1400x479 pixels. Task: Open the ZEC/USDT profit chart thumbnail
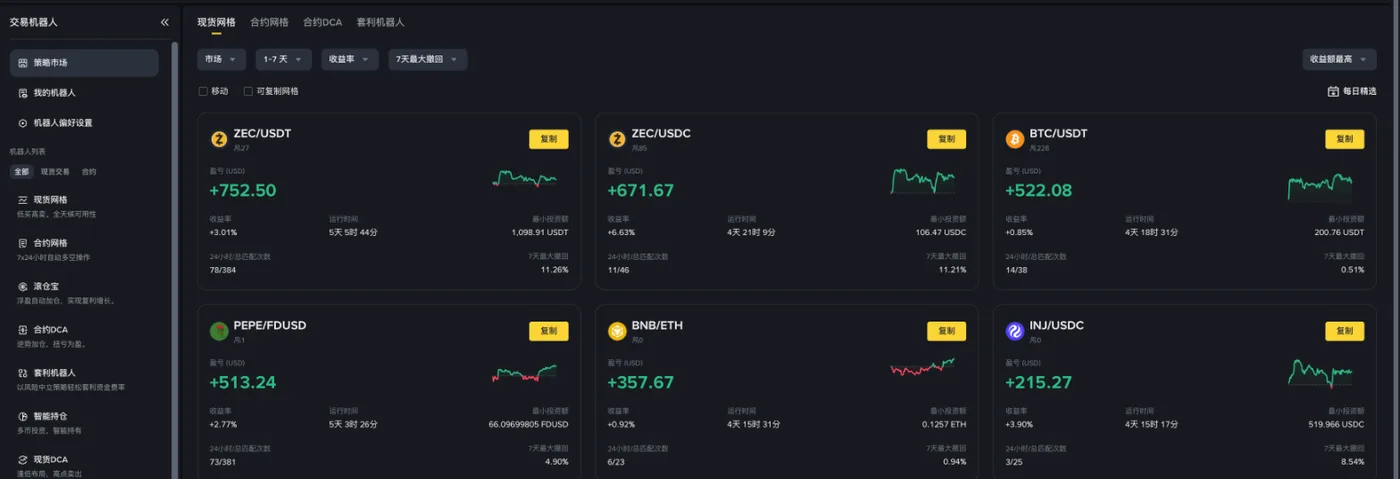pyautogui.click(x=525, y=179)
